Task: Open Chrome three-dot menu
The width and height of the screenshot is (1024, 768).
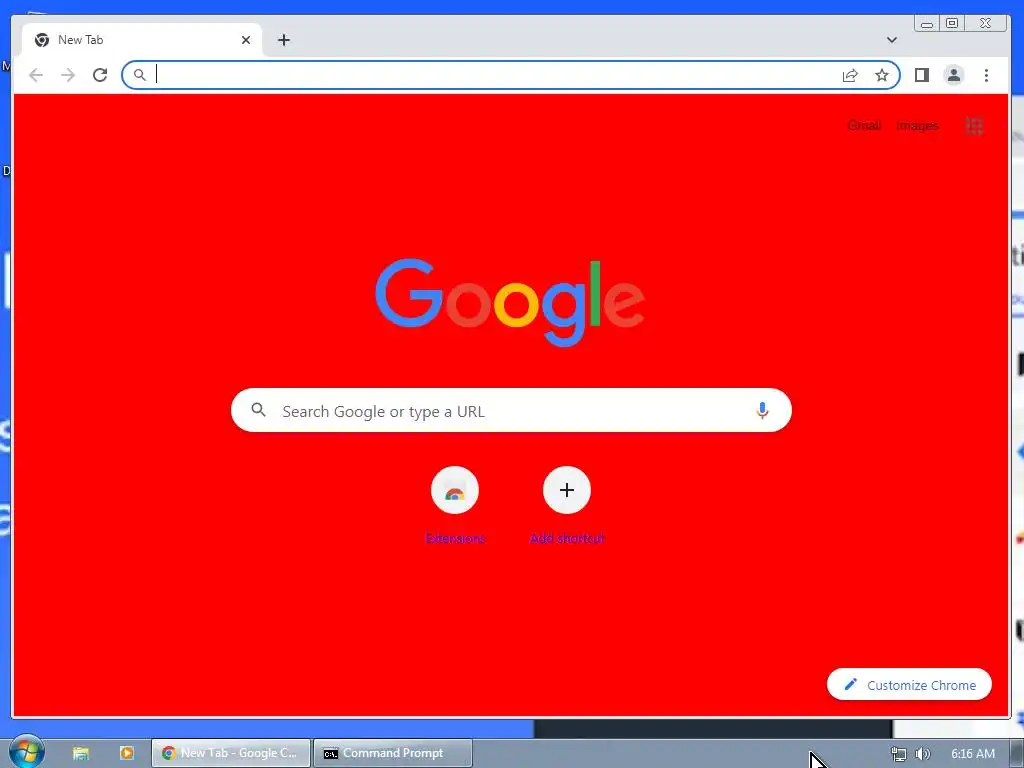Action: (986, 75)
